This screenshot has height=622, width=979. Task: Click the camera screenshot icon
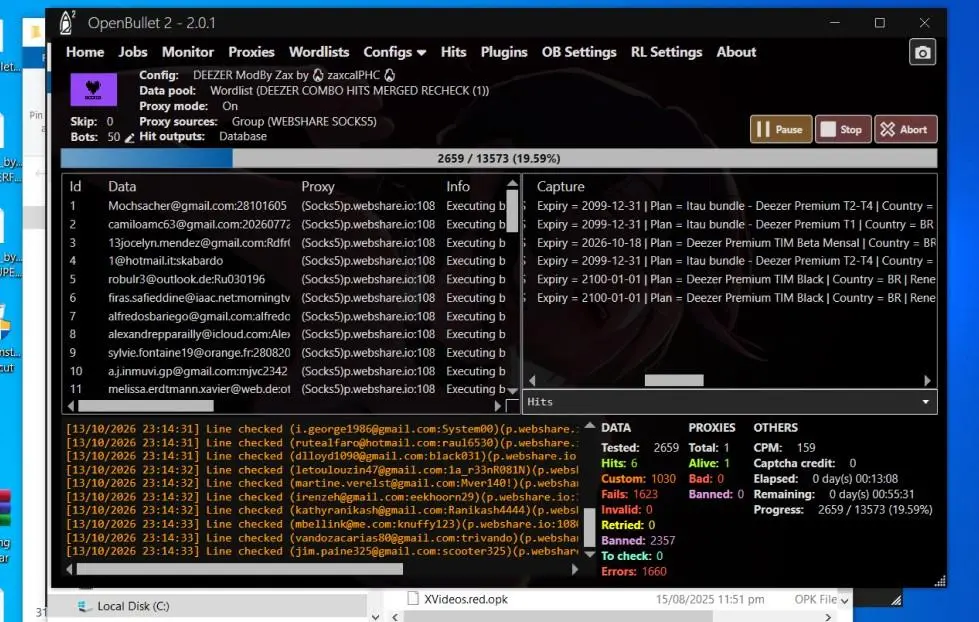[922, 53]
